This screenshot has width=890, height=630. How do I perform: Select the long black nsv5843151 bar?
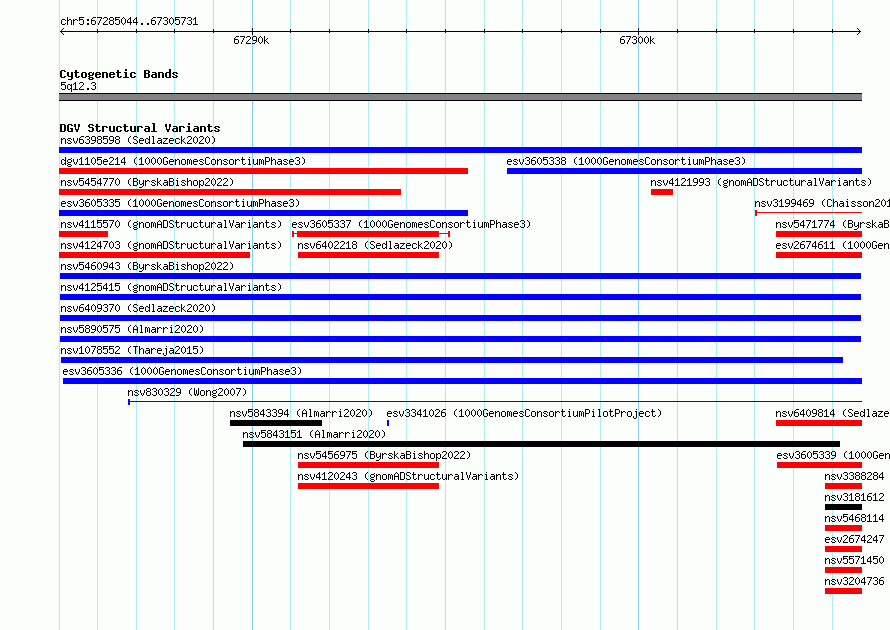[541, 444]
